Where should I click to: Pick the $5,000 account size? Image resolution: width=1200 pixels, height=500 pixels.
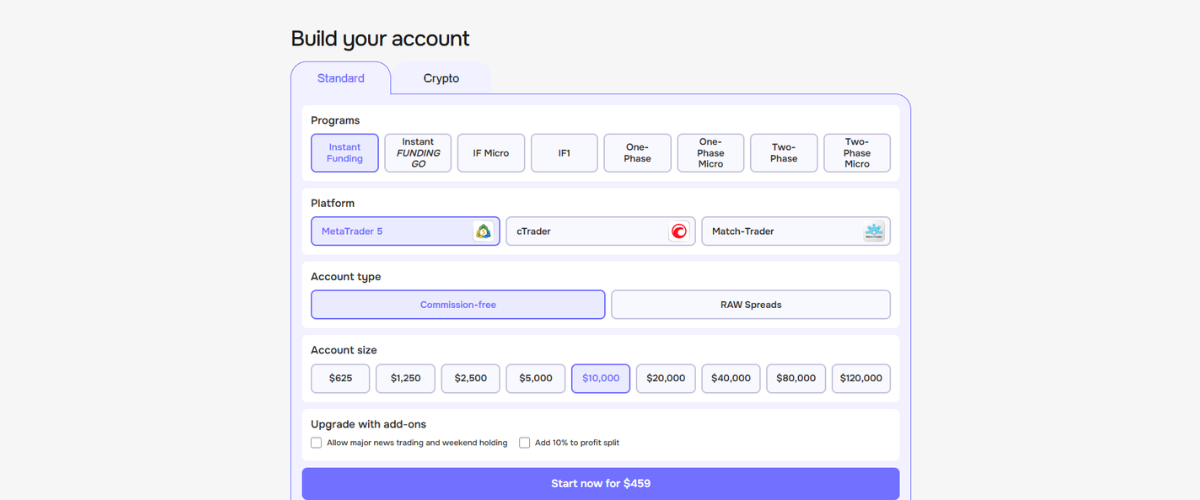pyautogui.click(x=536, y=378)
